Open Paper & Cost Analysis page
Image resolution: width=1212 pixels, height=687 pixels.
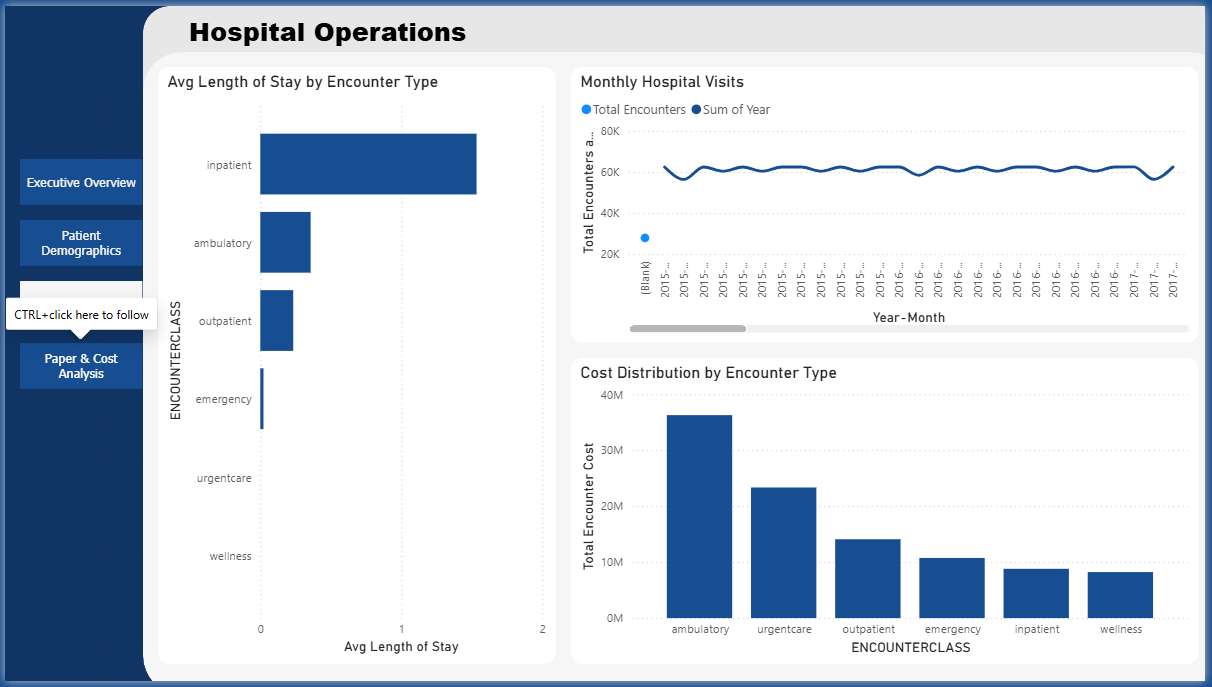81,366
